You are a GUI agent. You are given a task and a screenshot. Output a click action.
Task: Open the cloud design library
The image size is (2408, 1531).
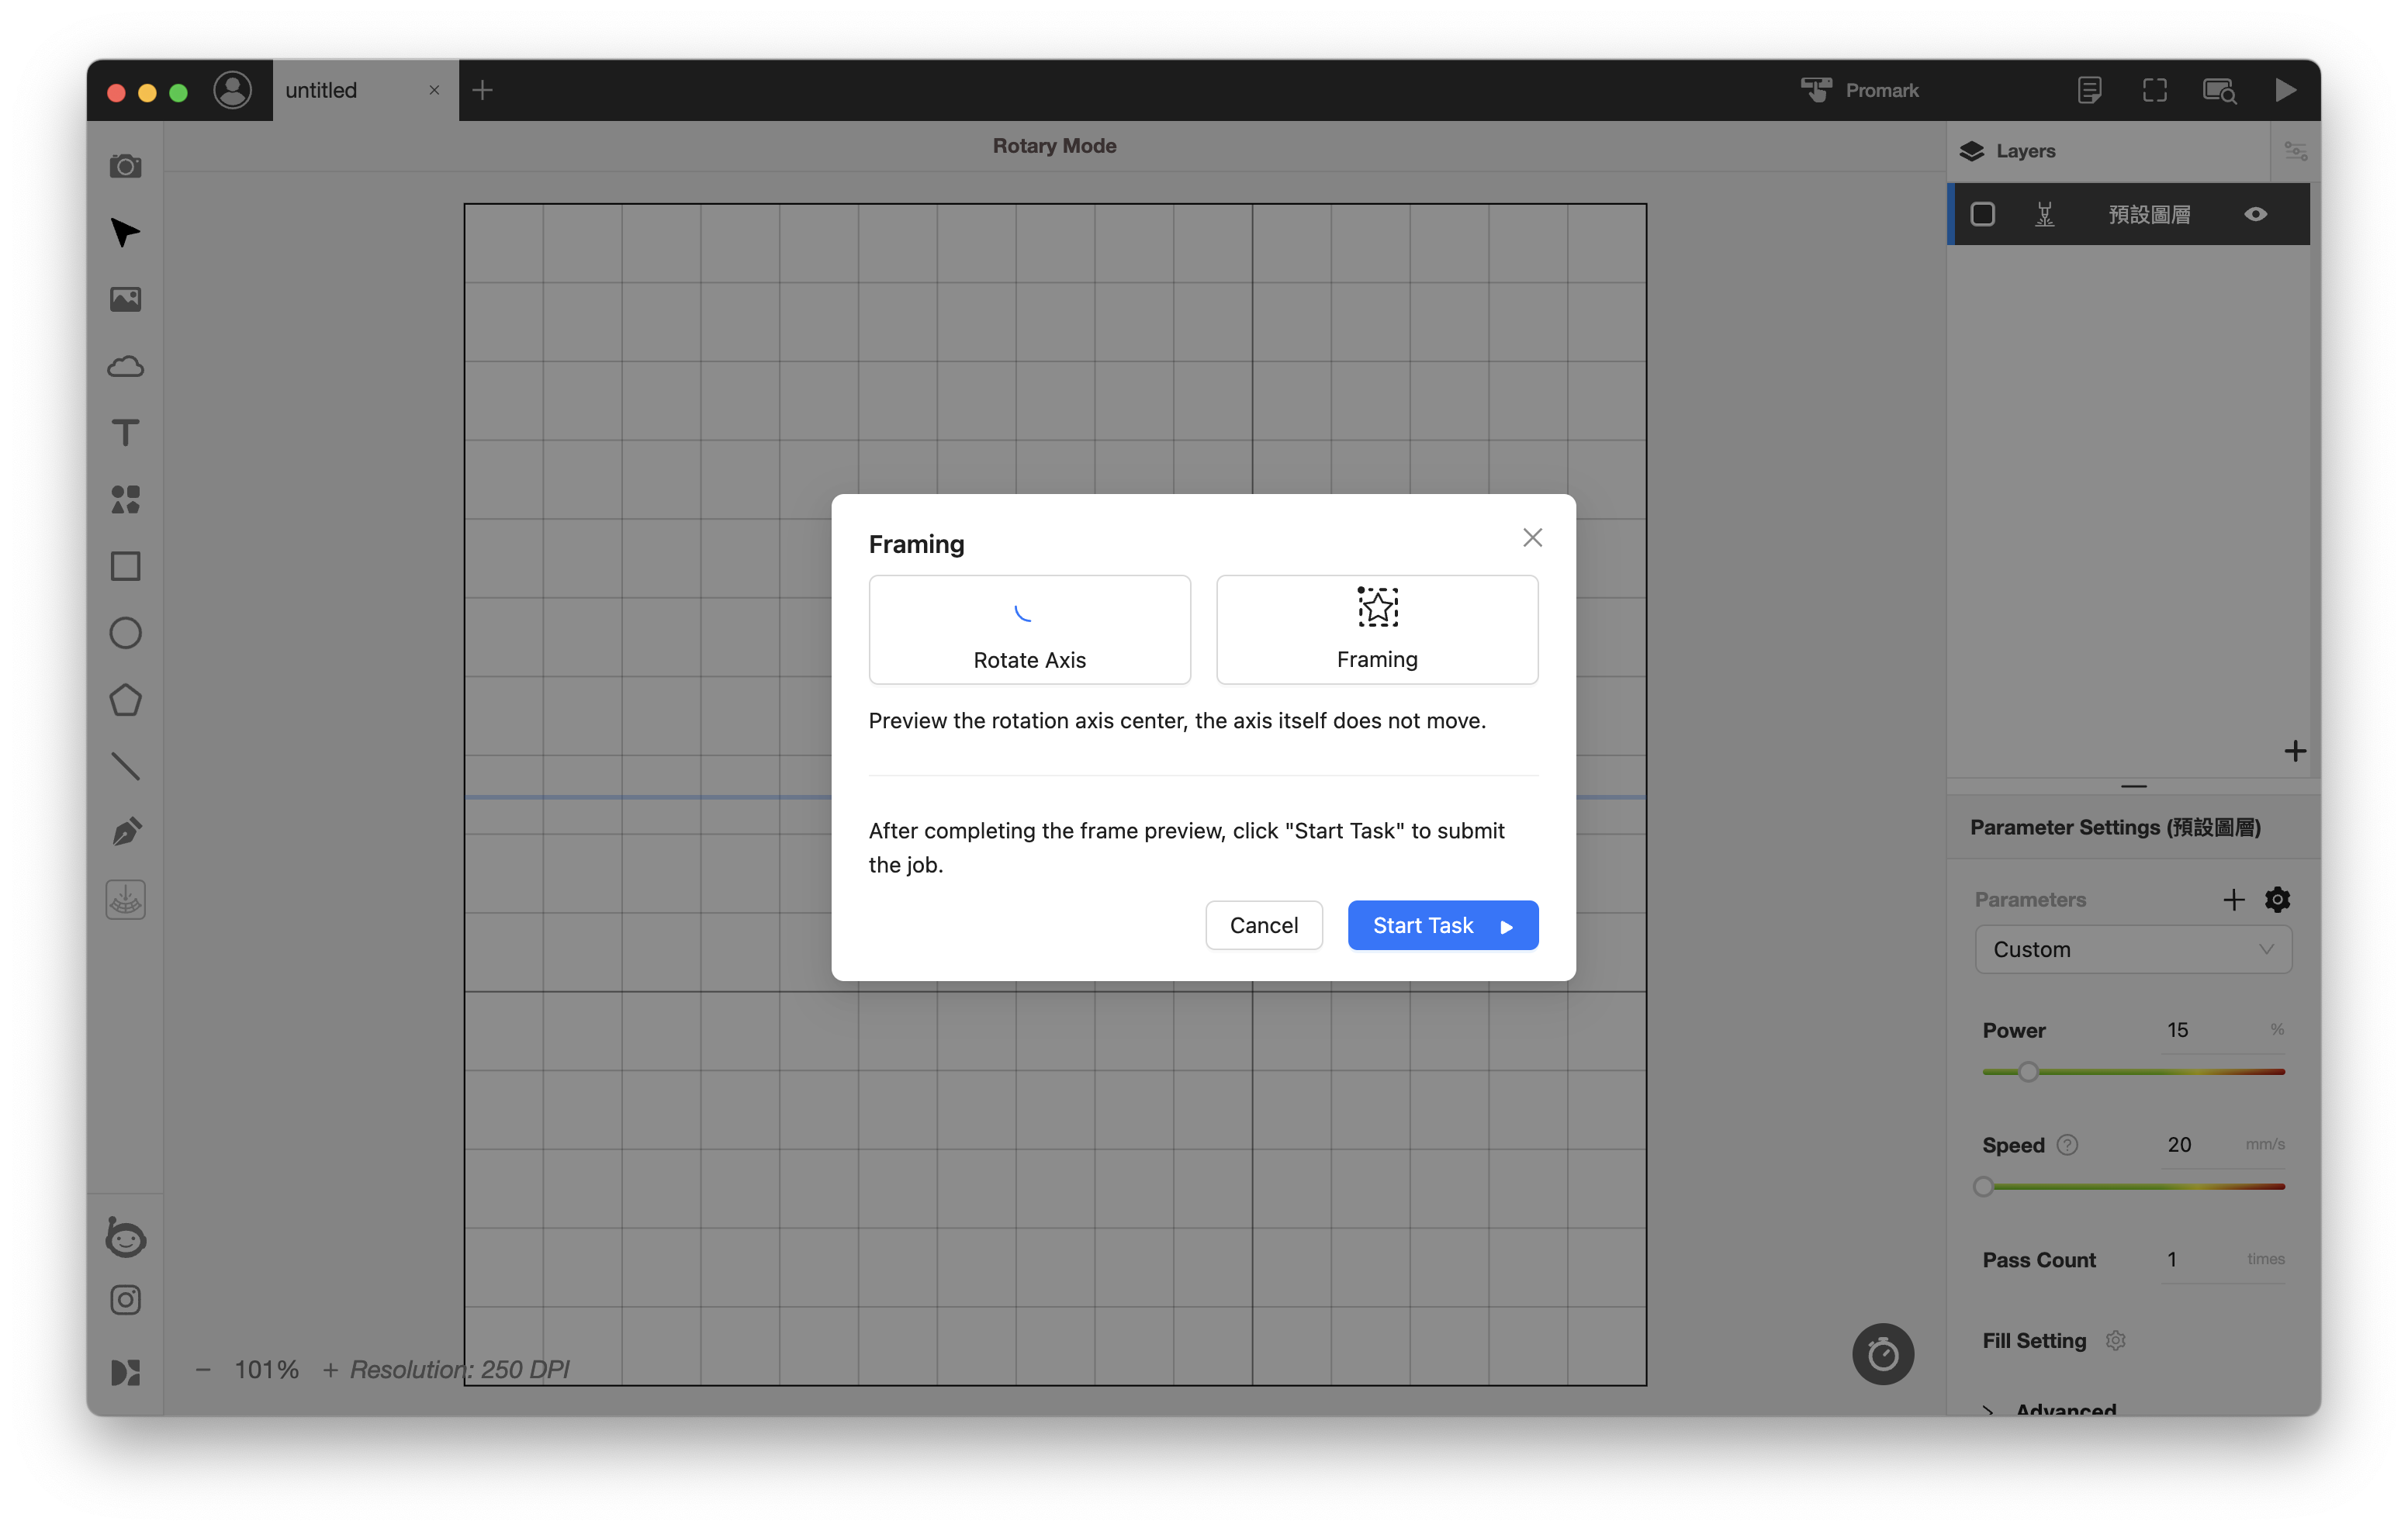pos(125,366)
